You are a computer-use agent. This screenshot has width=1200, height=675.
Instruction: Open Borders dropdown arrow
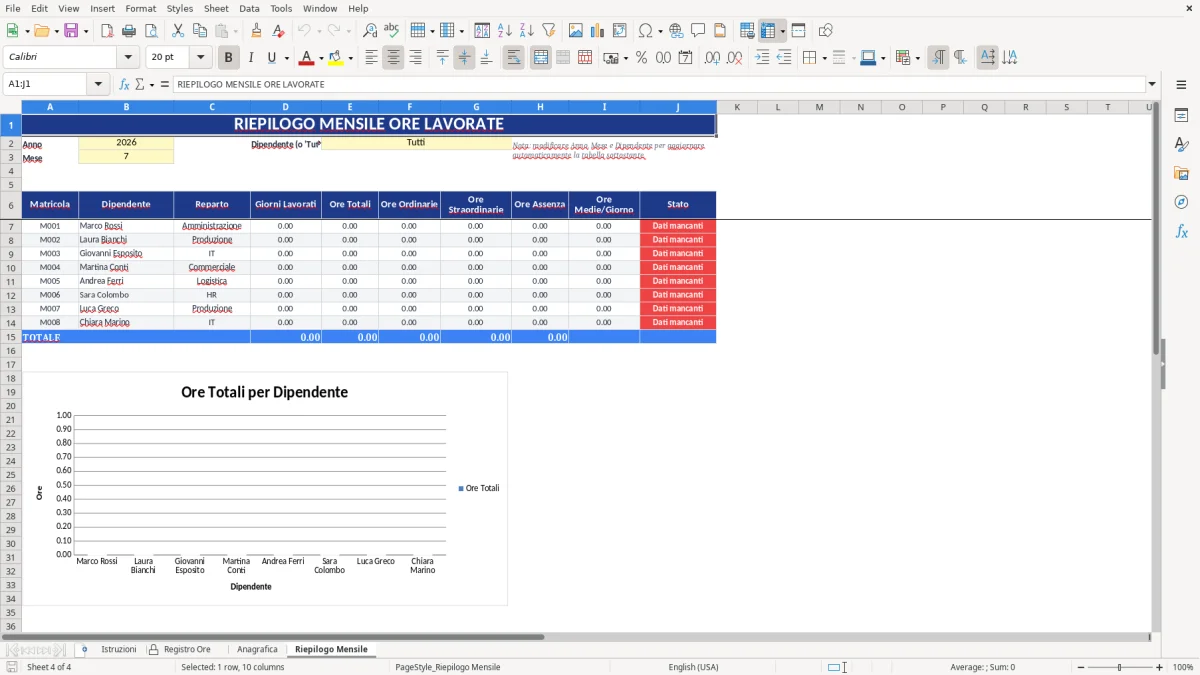click(x=823, y=58)
